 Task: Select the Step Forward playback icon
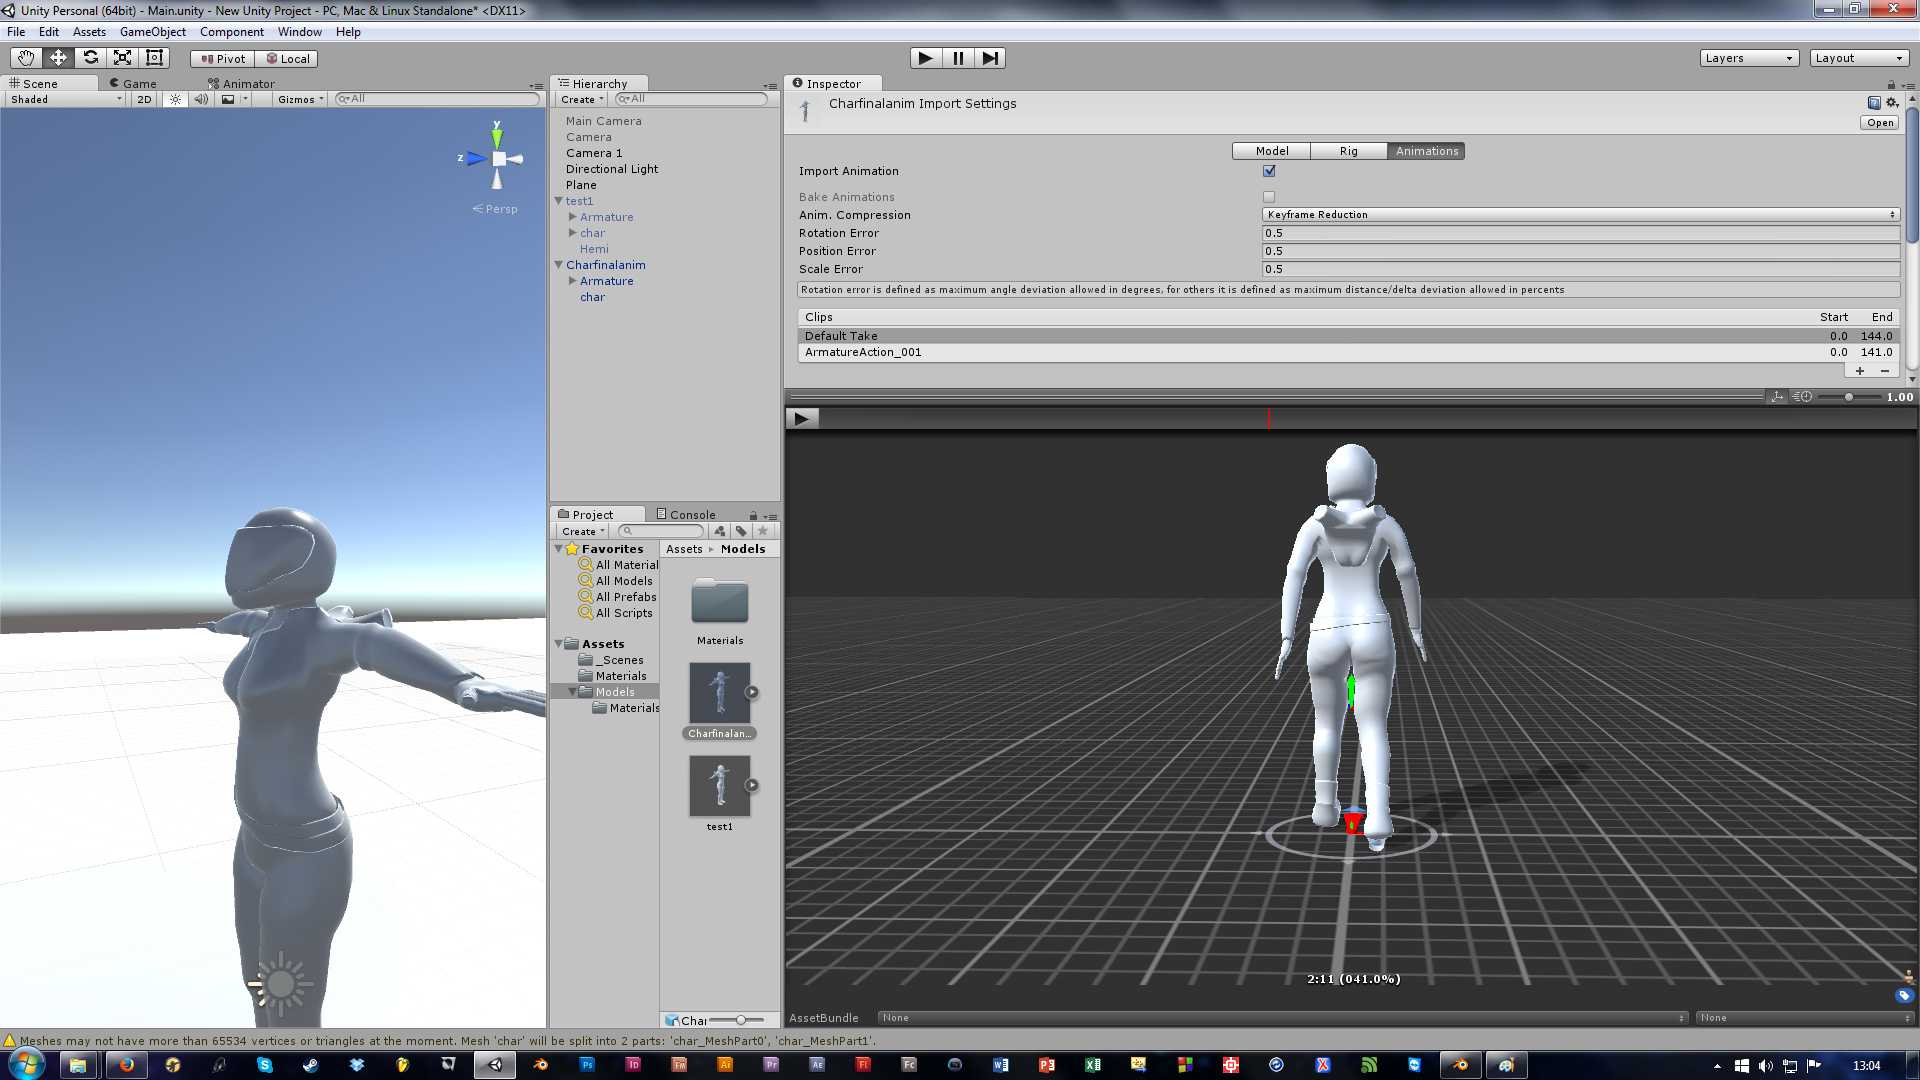[x=990, y=57]
